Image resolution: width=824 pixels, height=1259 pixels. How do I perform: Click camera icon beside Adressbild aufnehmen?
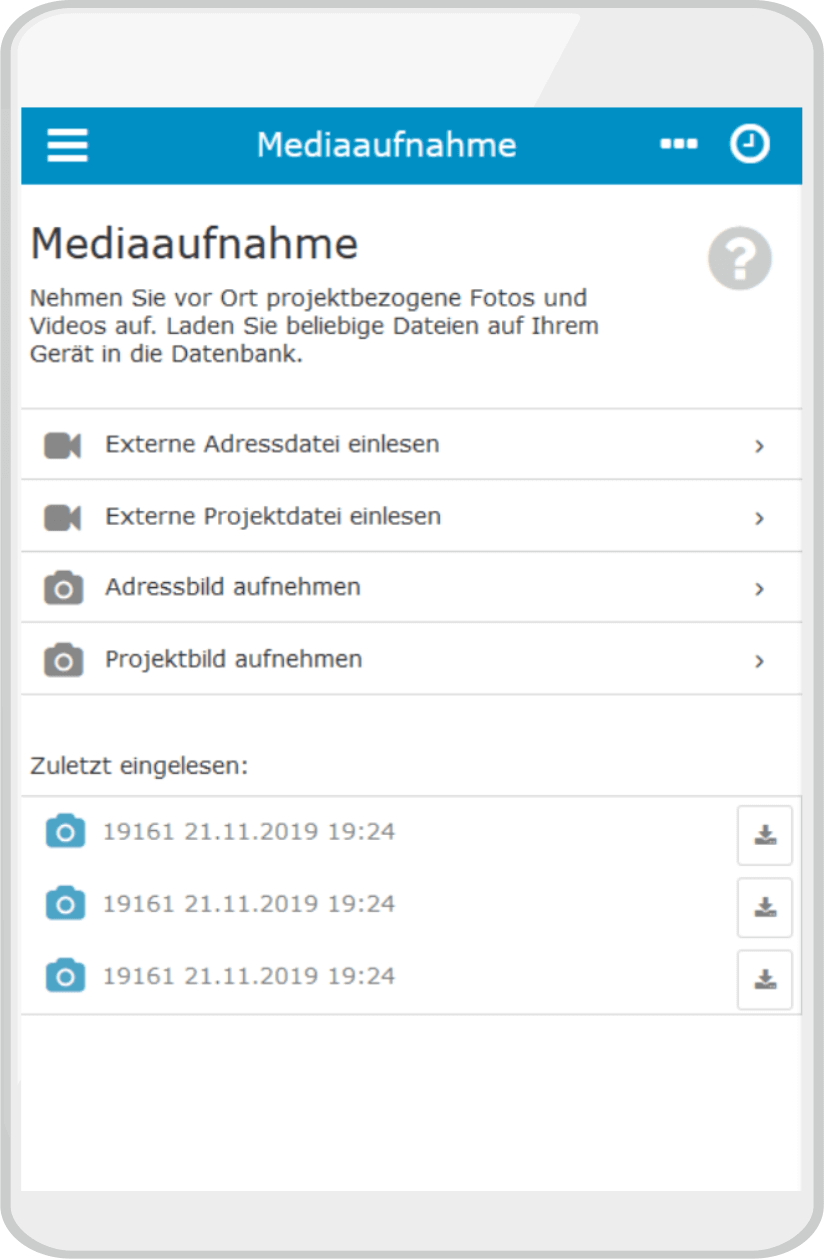tap(63, 588)
